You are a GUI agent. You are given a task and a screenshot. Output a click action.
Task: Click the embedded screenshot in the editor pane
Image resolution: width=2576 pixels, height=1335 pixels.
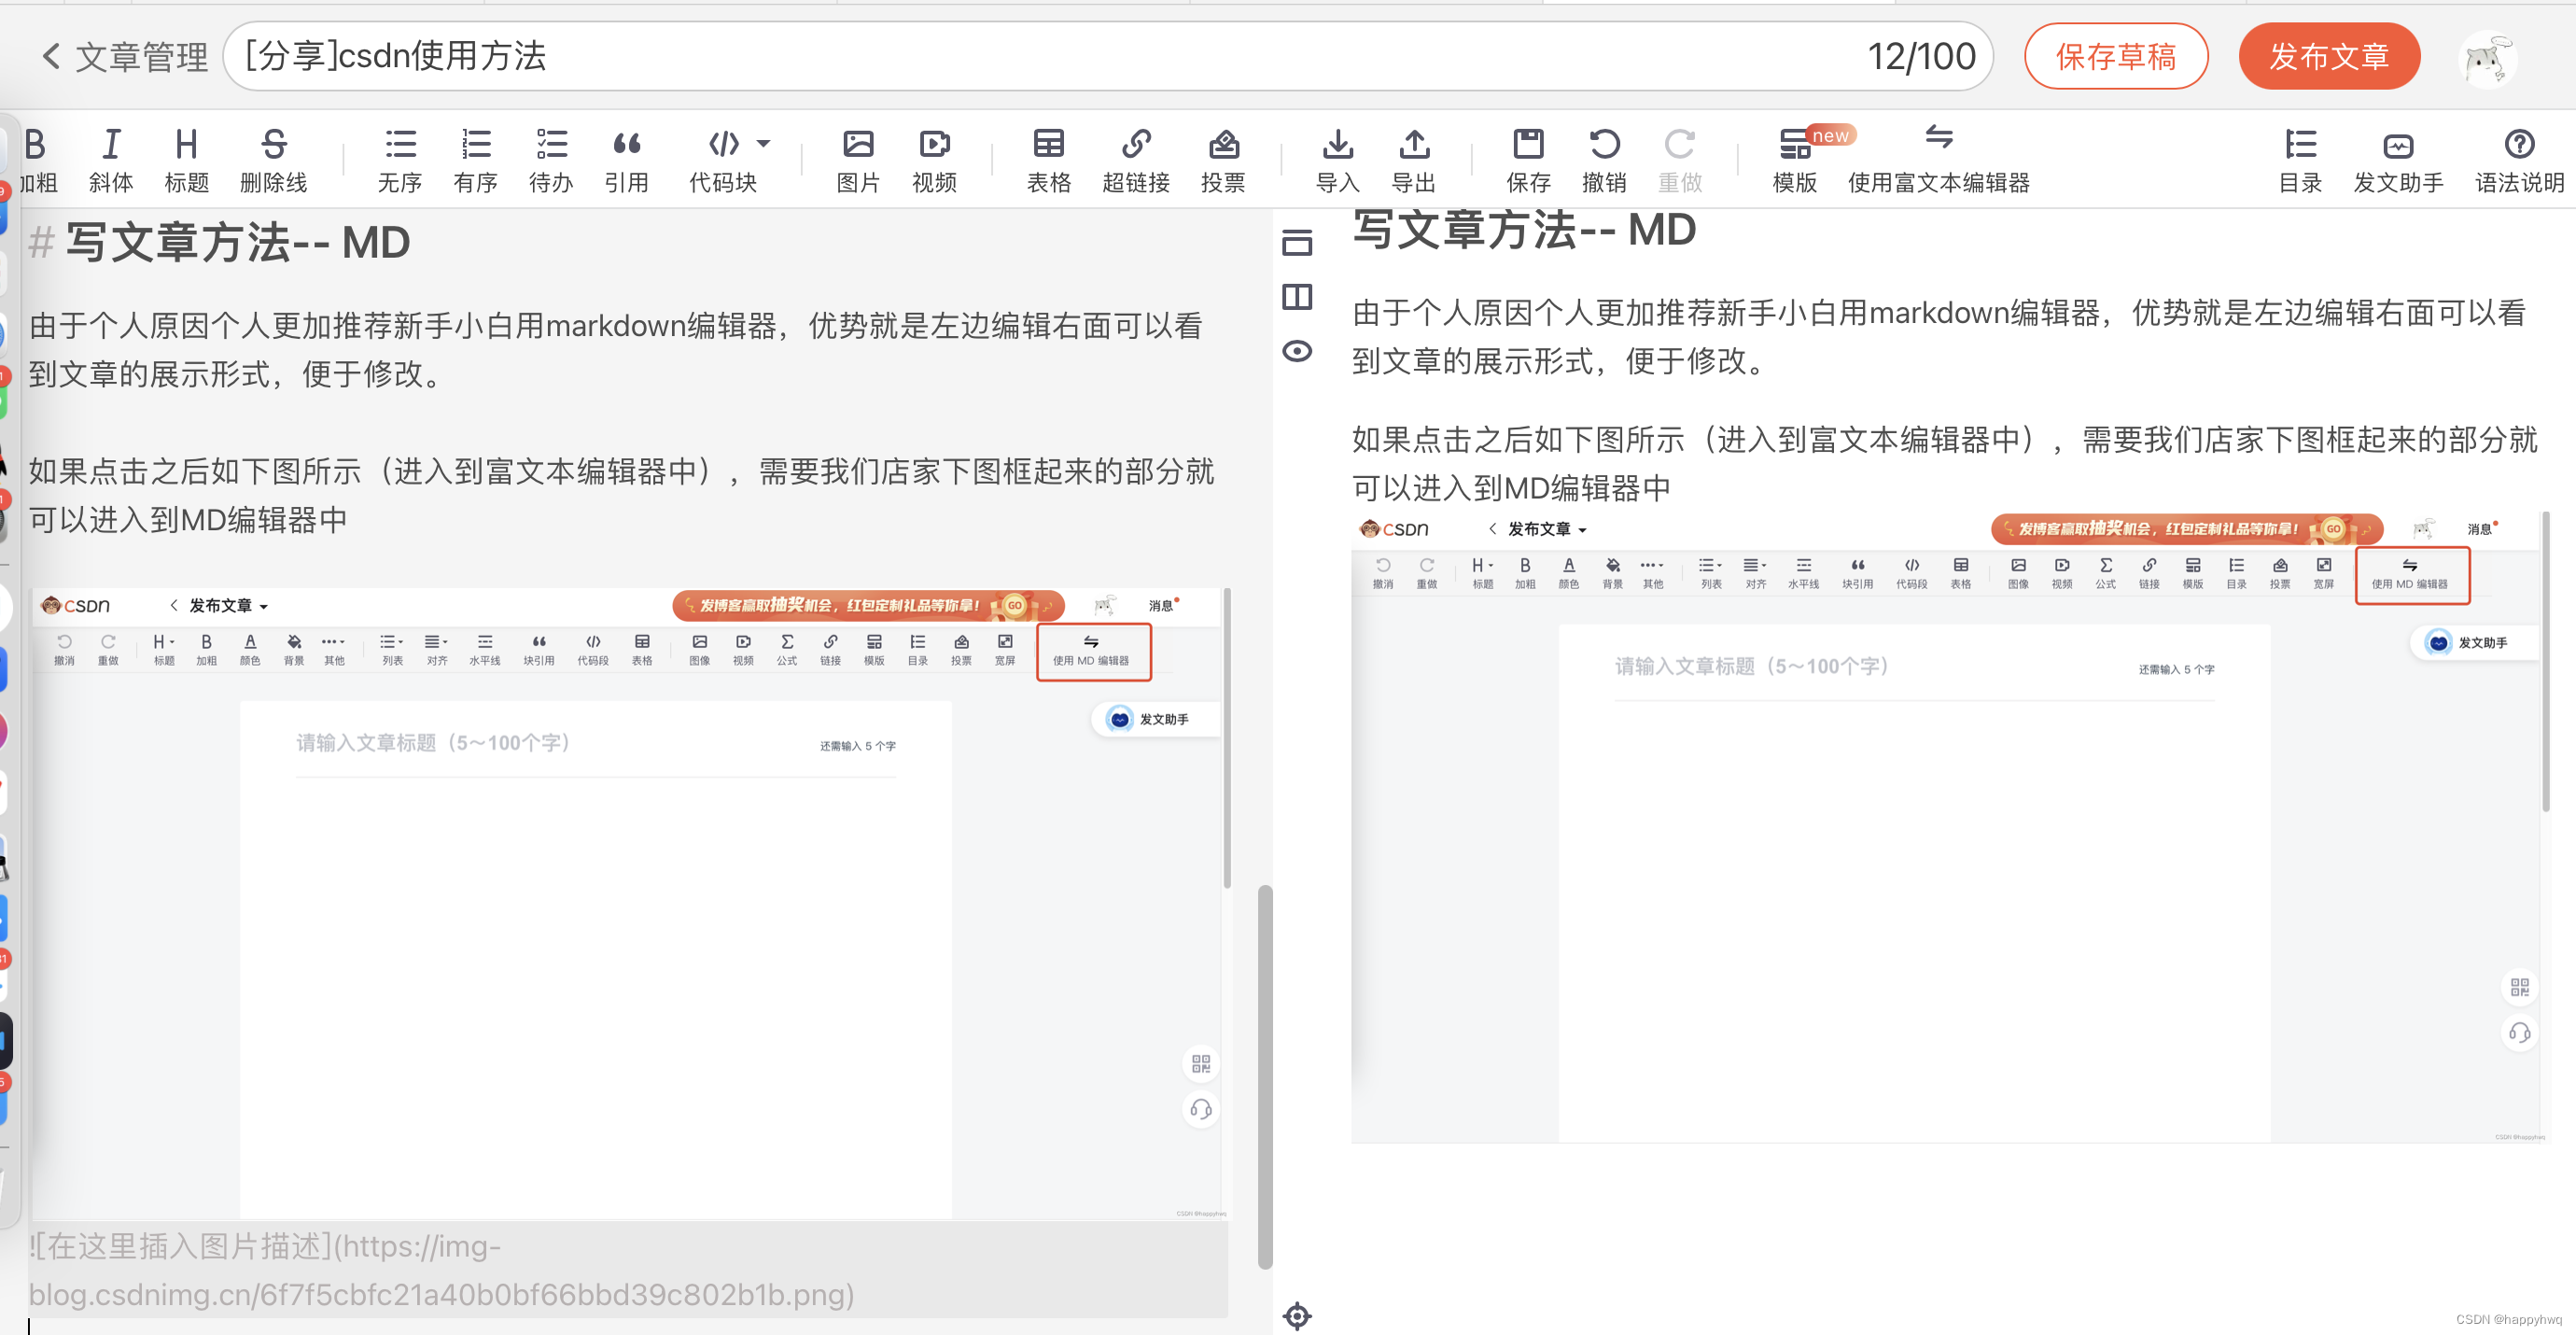[x=629, y=904]
